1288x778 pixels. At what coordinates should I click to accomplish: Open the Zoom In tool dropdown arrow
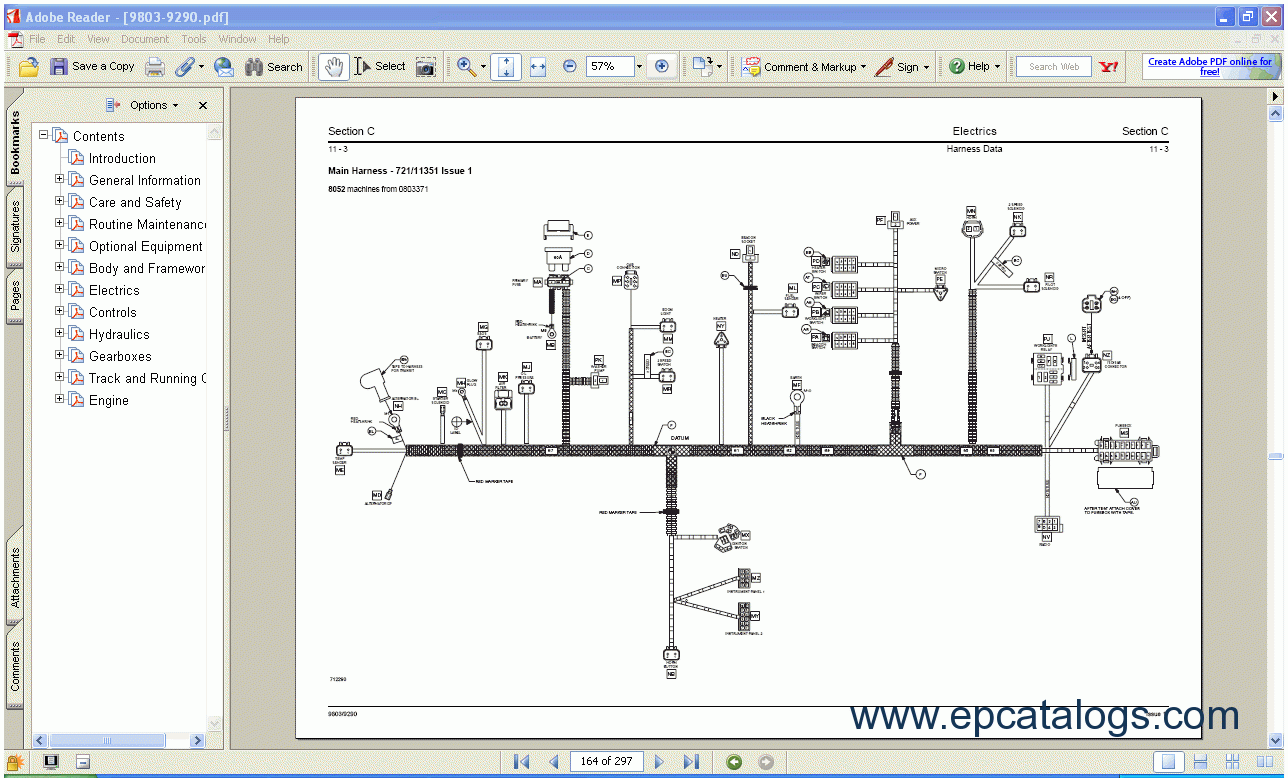[484, 68]
